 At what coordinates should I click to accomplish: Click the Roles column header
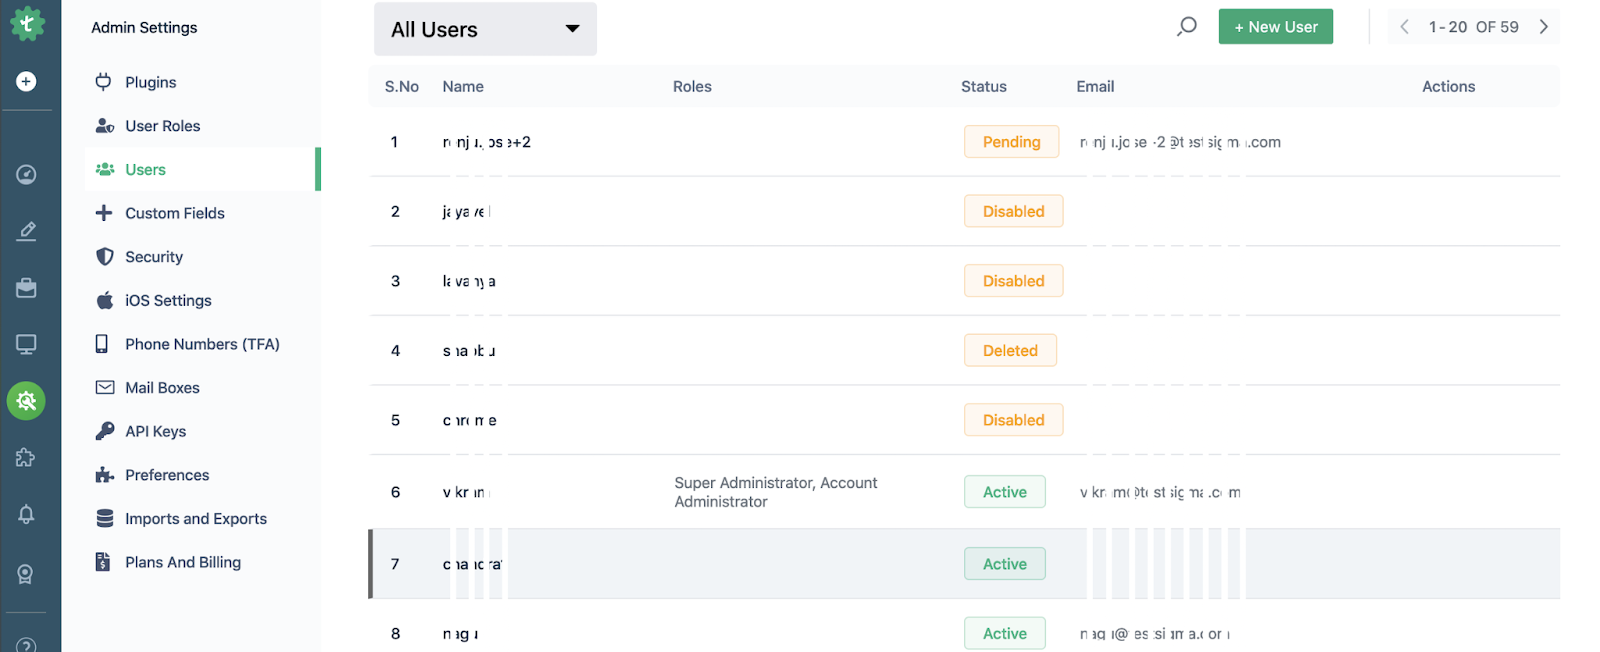(692, 87)
